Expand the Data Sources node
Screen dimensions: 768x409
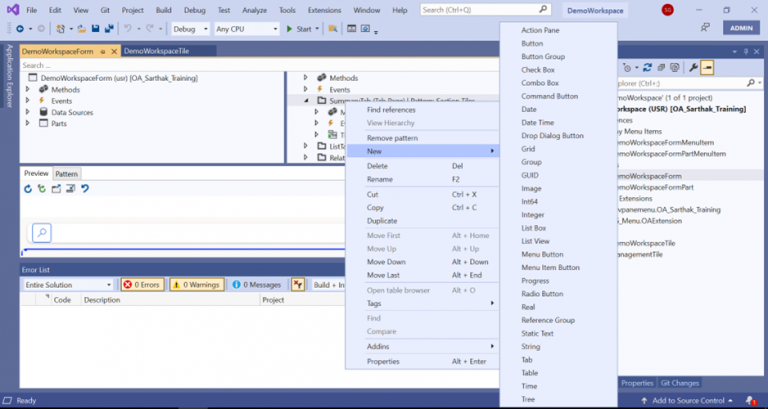28,112
